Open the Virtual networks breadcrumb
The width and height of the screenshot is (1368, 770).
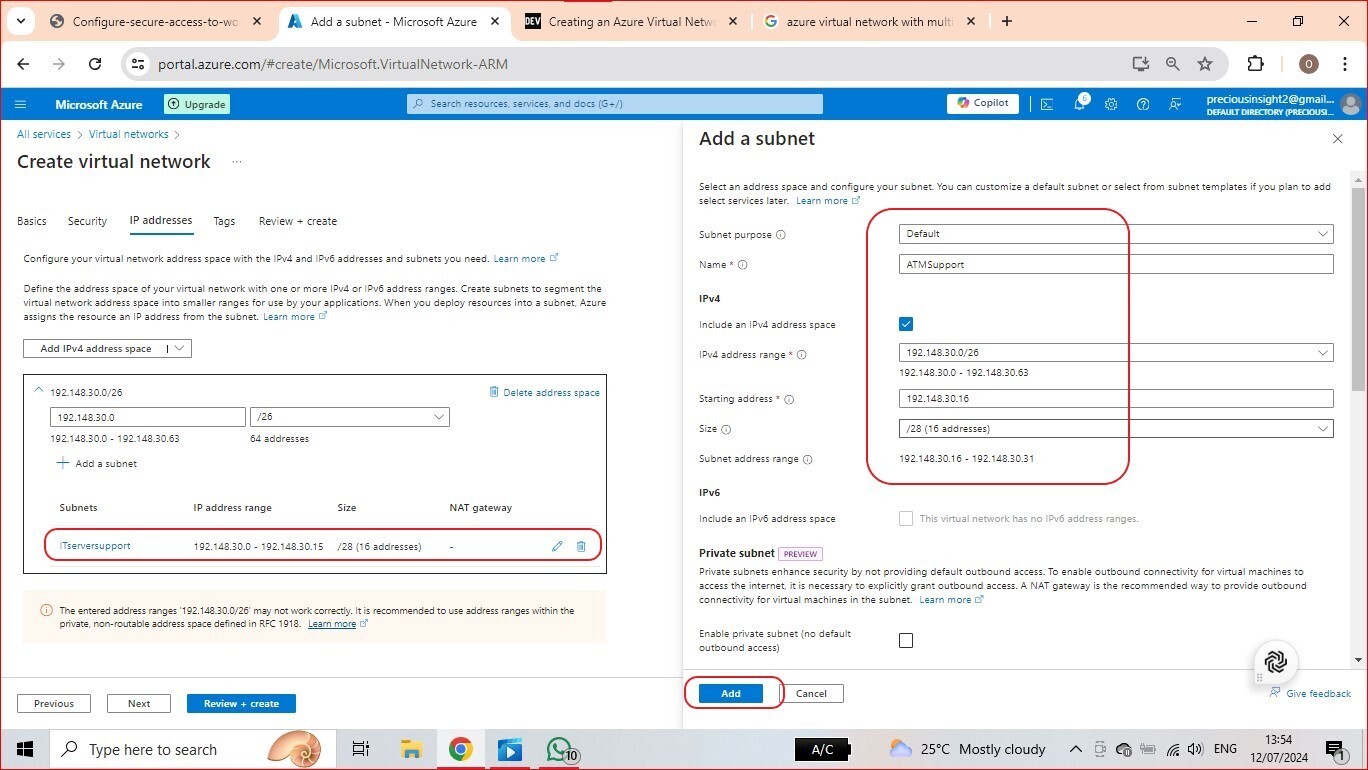tap(129, 134)
